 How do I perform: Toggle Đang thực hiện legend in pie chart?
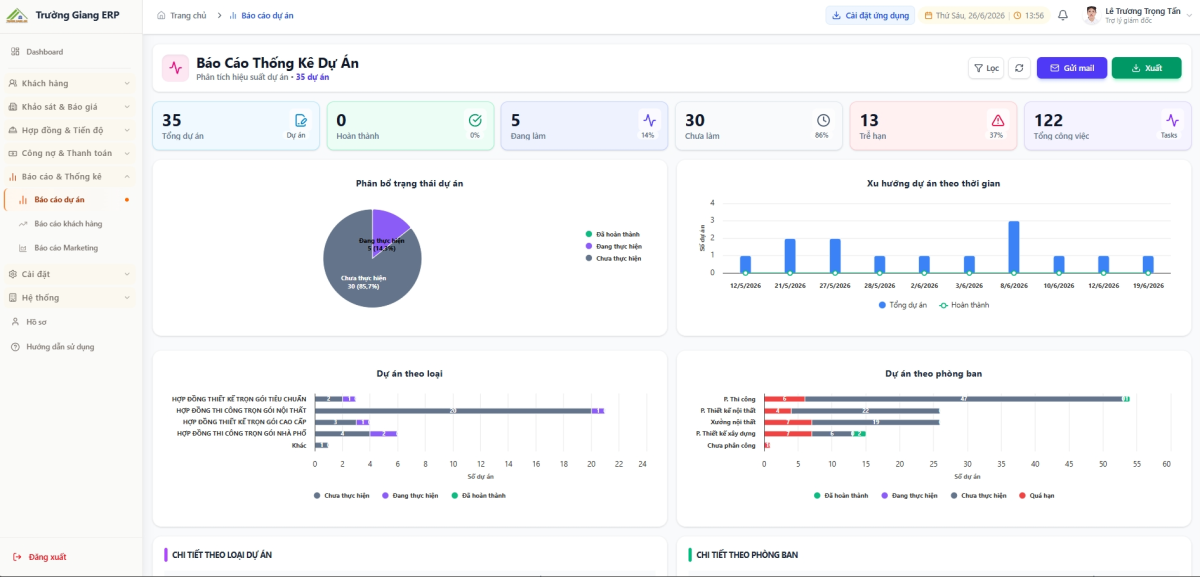(x=613, y=246)
